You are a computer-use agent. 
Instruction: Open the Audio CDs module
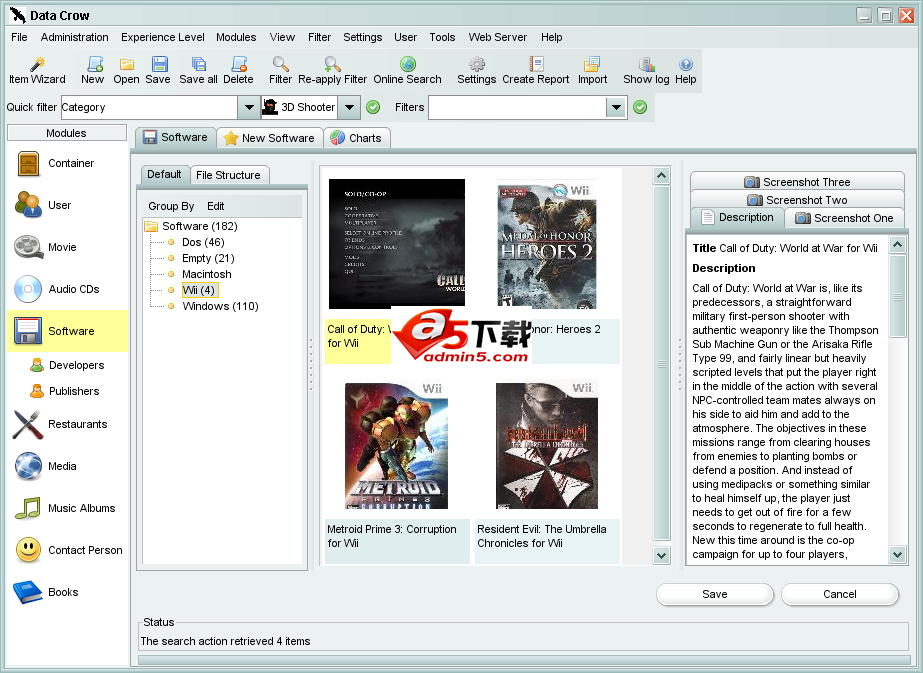(28, 289)
